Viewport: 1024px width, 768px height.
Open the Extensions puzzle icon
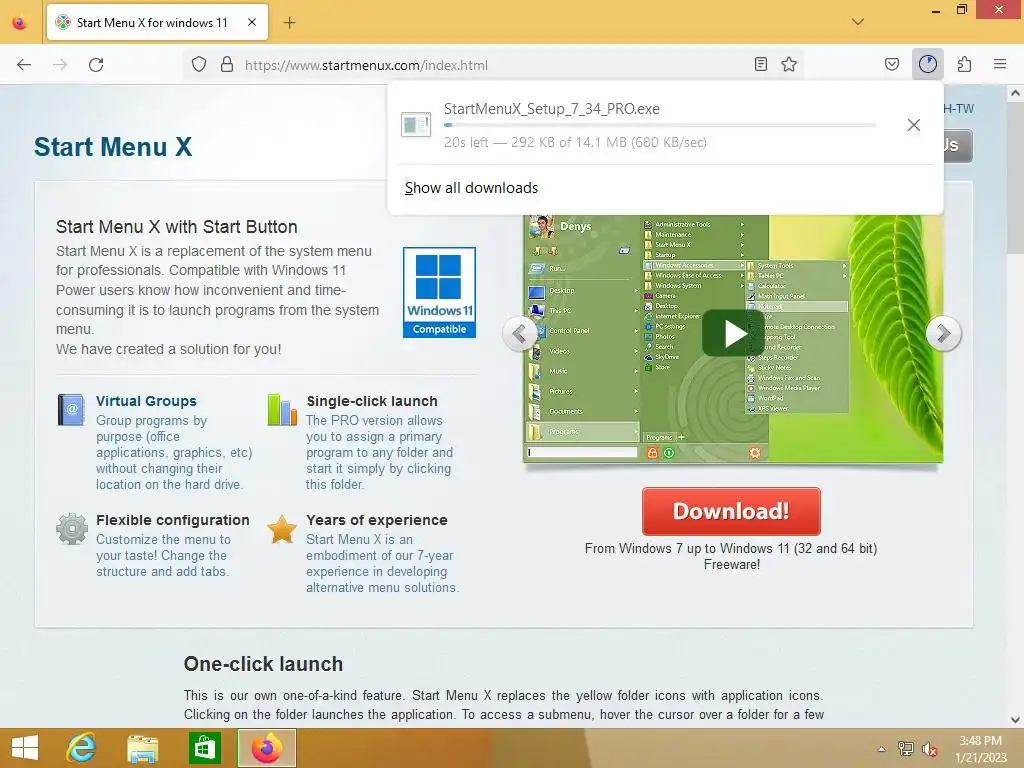click(964, 64)
